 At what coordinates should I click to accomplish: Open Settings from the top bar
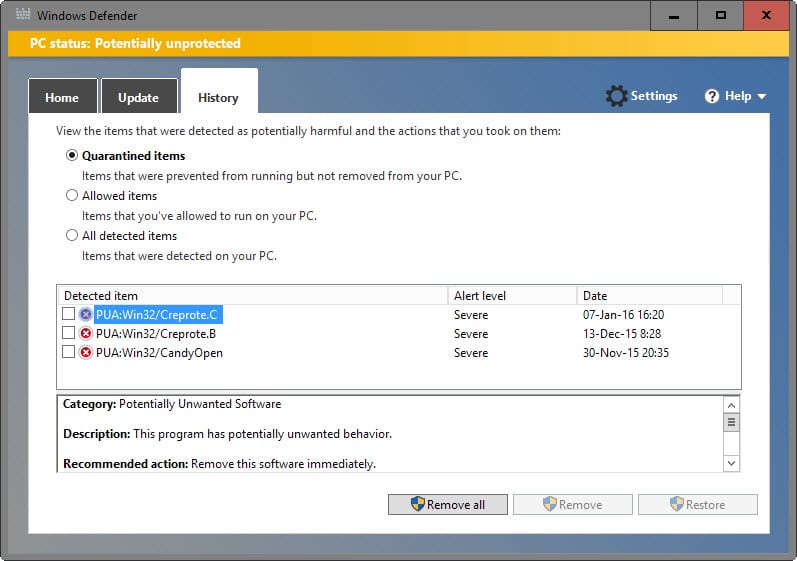641,96
